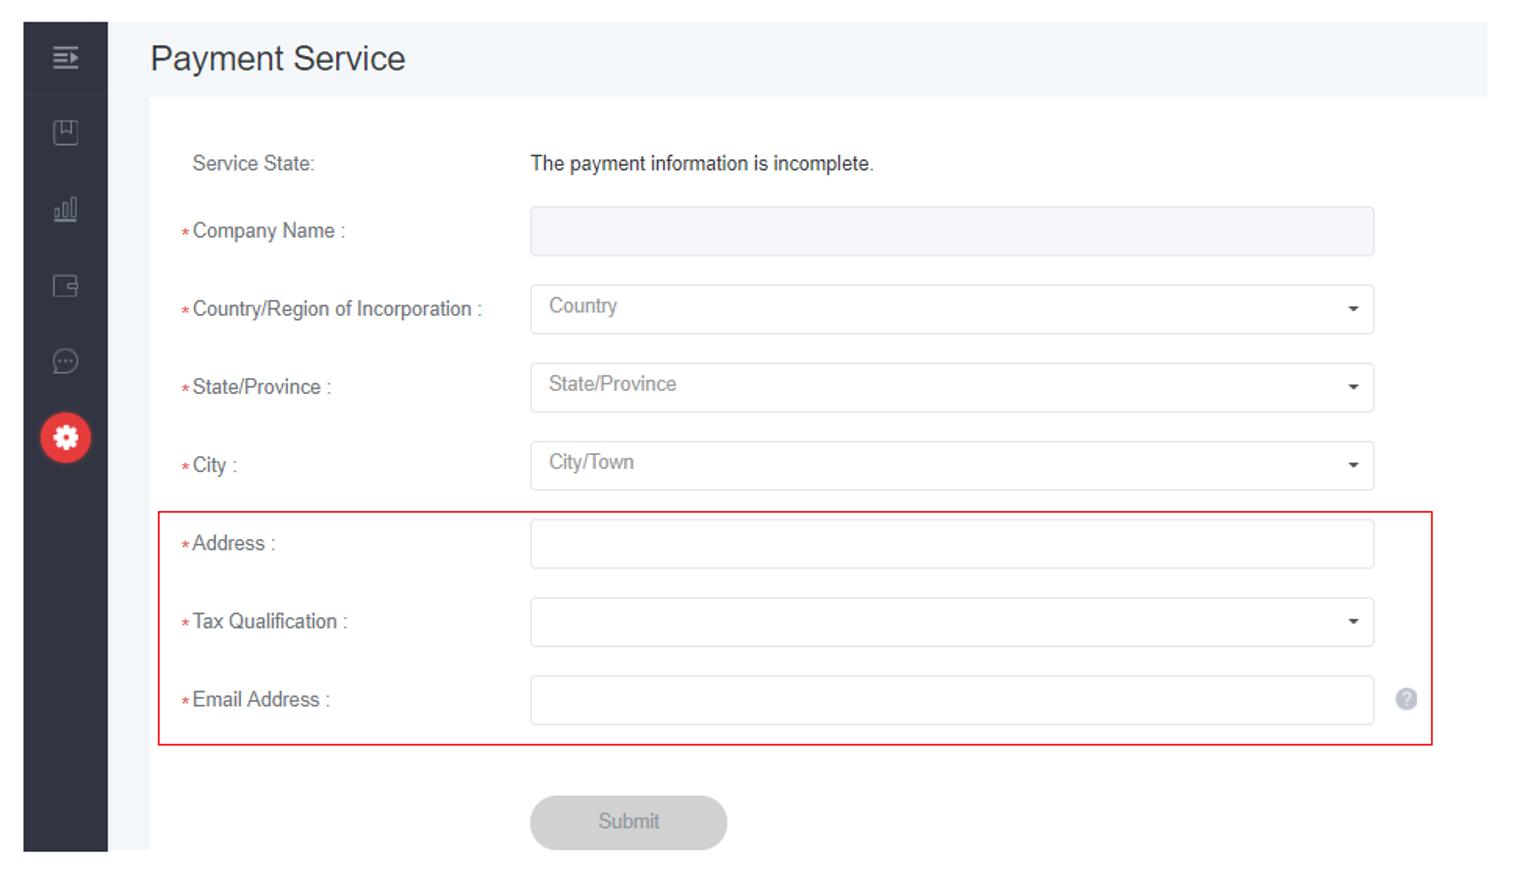Viewport: 1514px width, 869px height.
Task: Open the analytics bar chart section
Action: click(65, 210)
